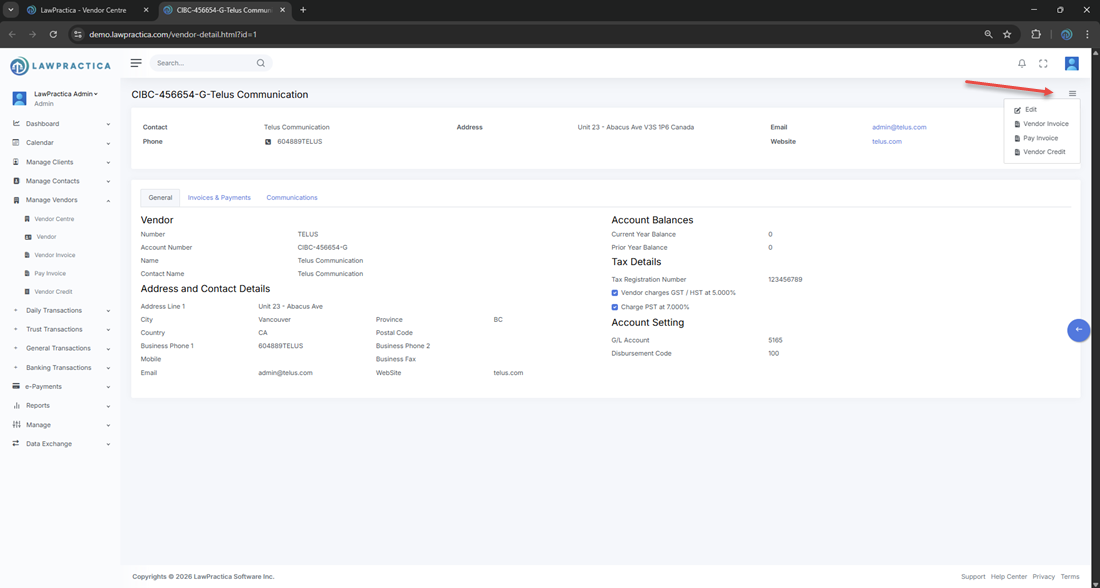Uncheck Vendor charges GST / HST checkbox
Viewport: 1100px width, 588px height.
[x=615, y=293]
